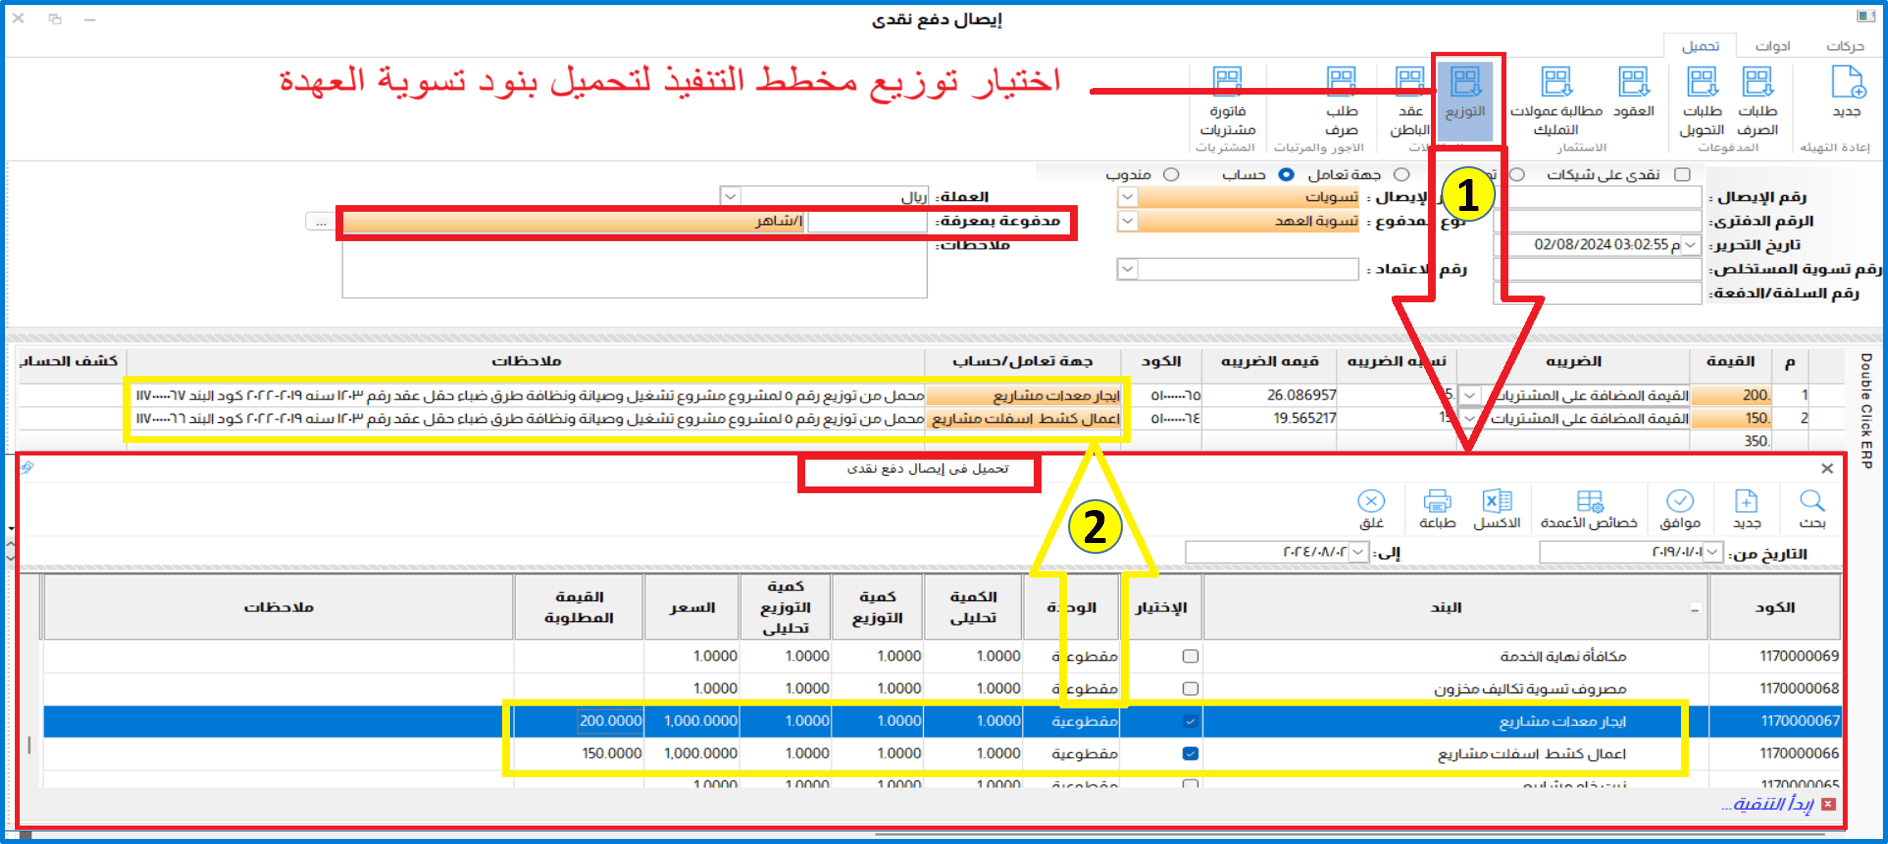
Task: Switch to the حركات ribbon tab
Action: [1844, 46]
